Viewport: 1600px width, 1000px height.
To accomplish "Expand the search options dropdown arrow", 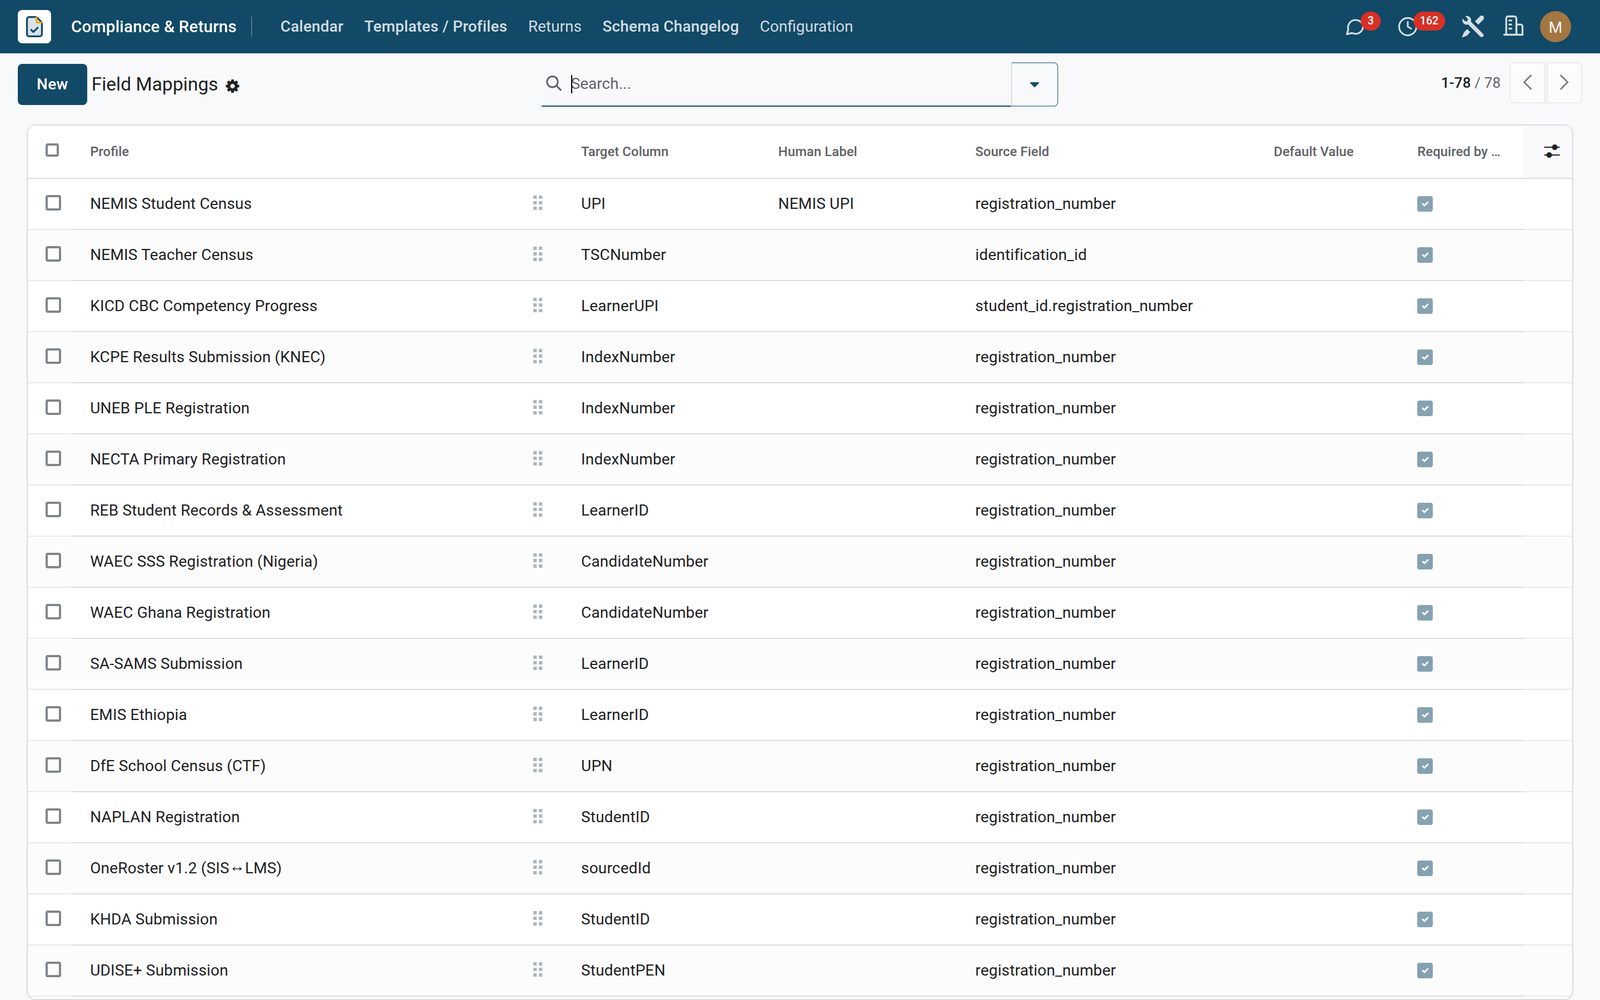I will click(1034, 84).
